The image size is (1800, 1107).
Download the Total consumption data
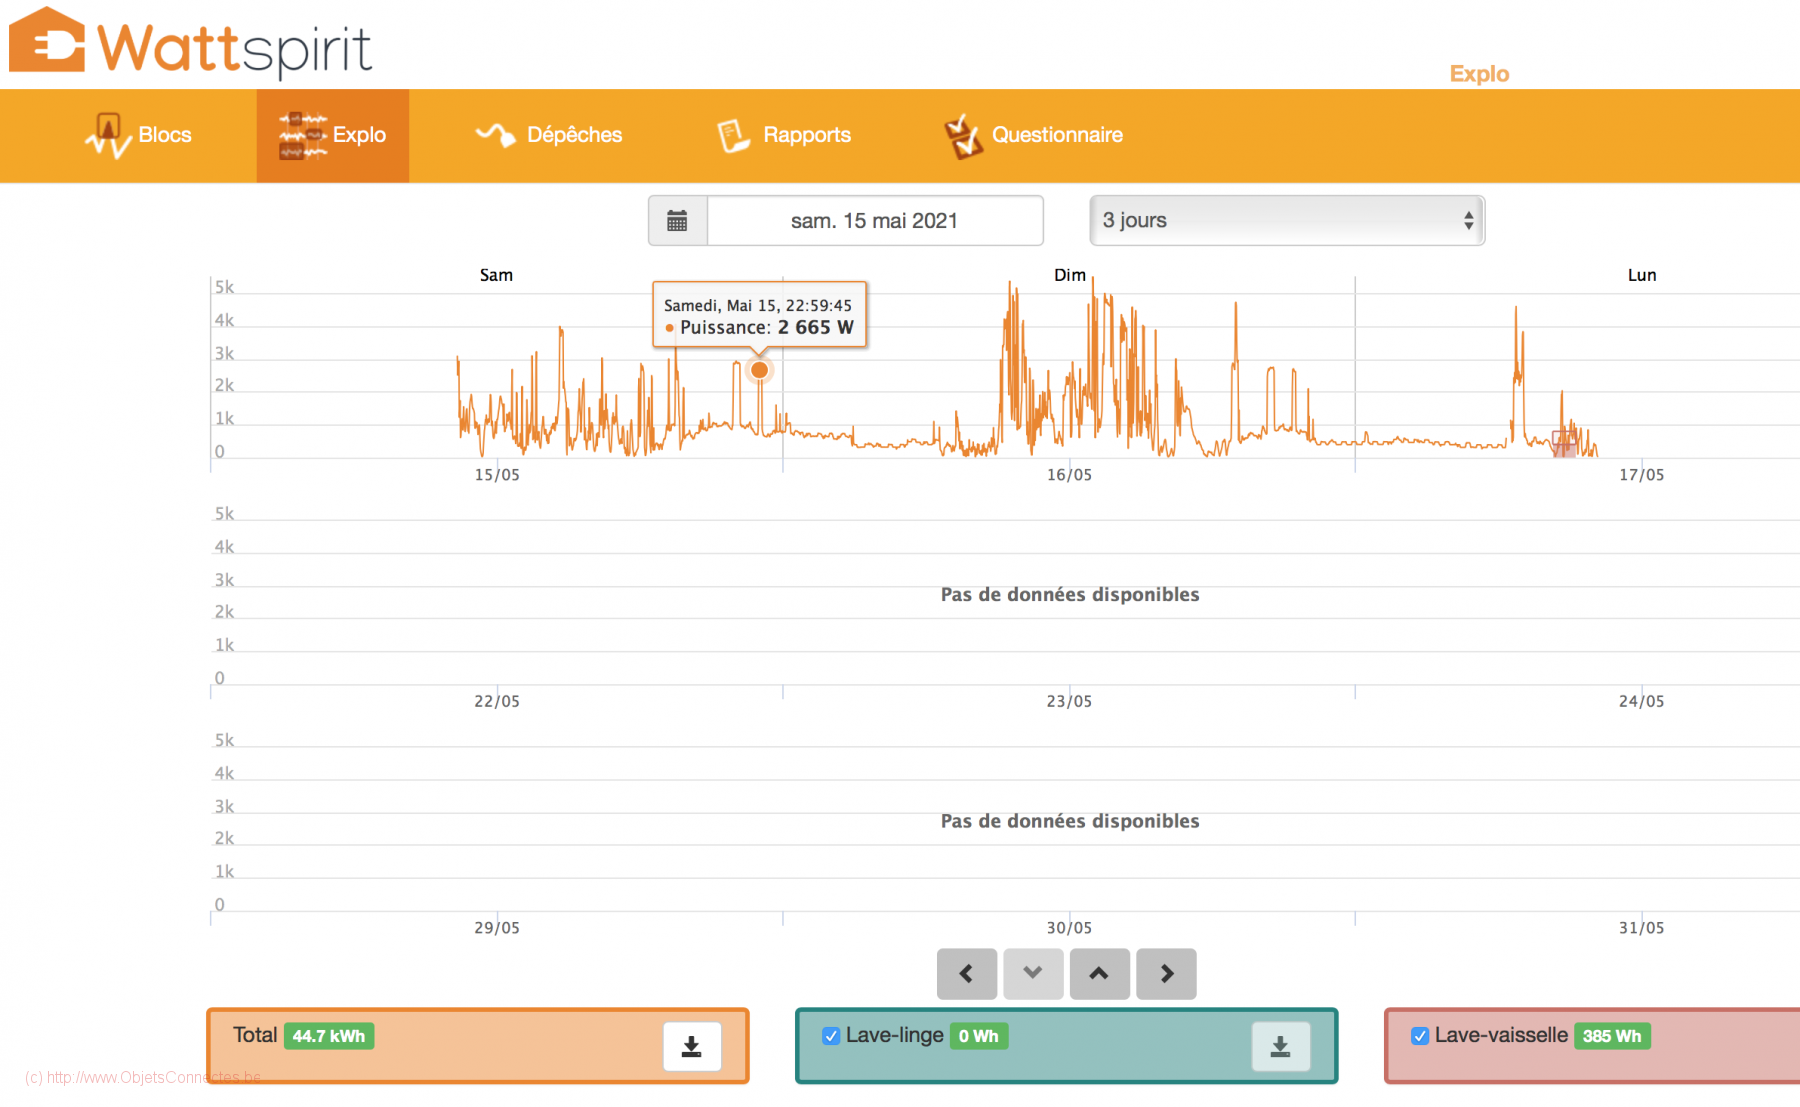[x=691, y=1047]
